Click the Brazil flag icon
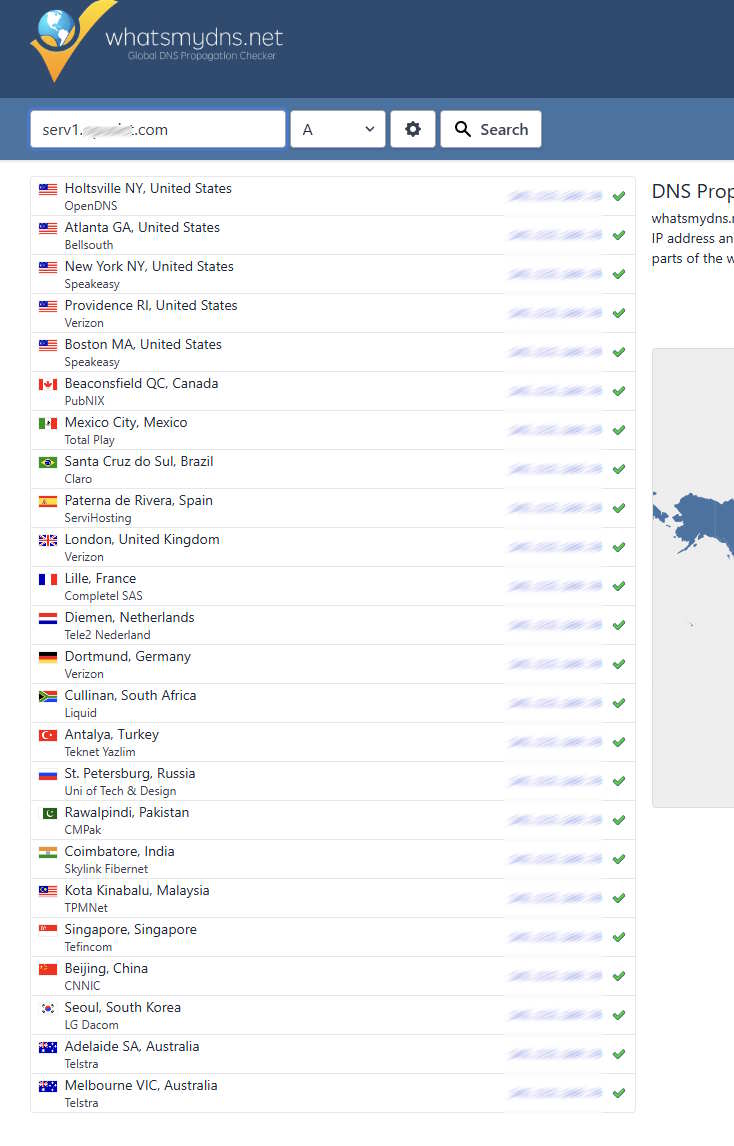The width and height of the screenshot is (734, 1146). click(x=48, y=462)
